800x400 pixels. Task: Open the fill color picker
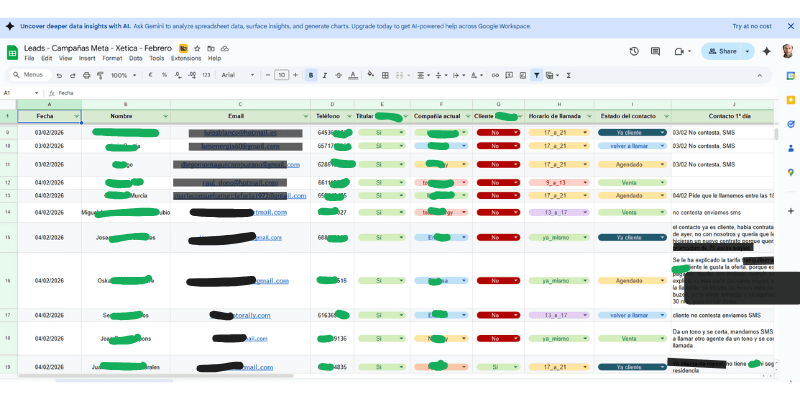pyautogui.click(x=371, y=76)
